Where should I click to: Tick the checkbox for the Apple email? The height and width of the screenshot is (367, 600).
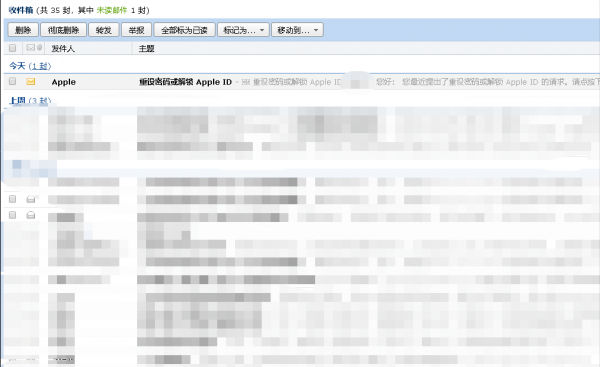pos(13,81)
